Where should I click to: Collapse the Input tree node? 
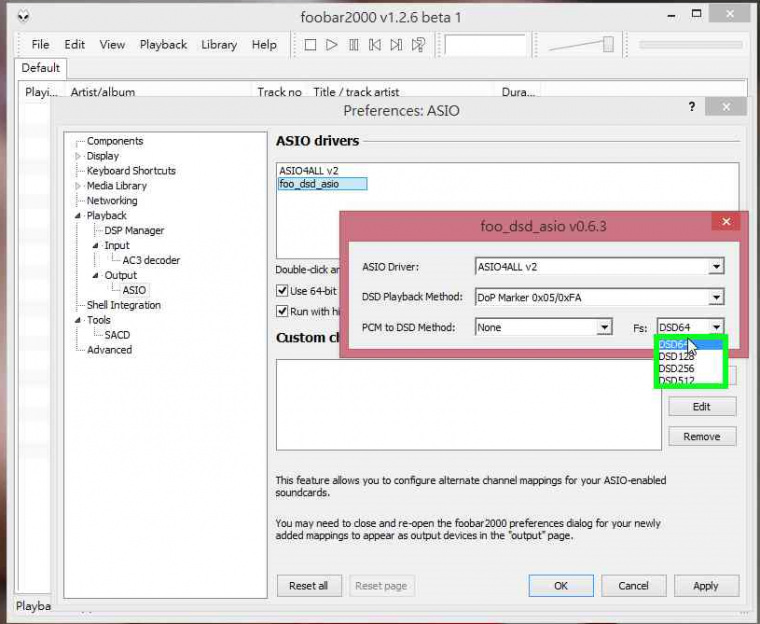click(x=95, y=246)
